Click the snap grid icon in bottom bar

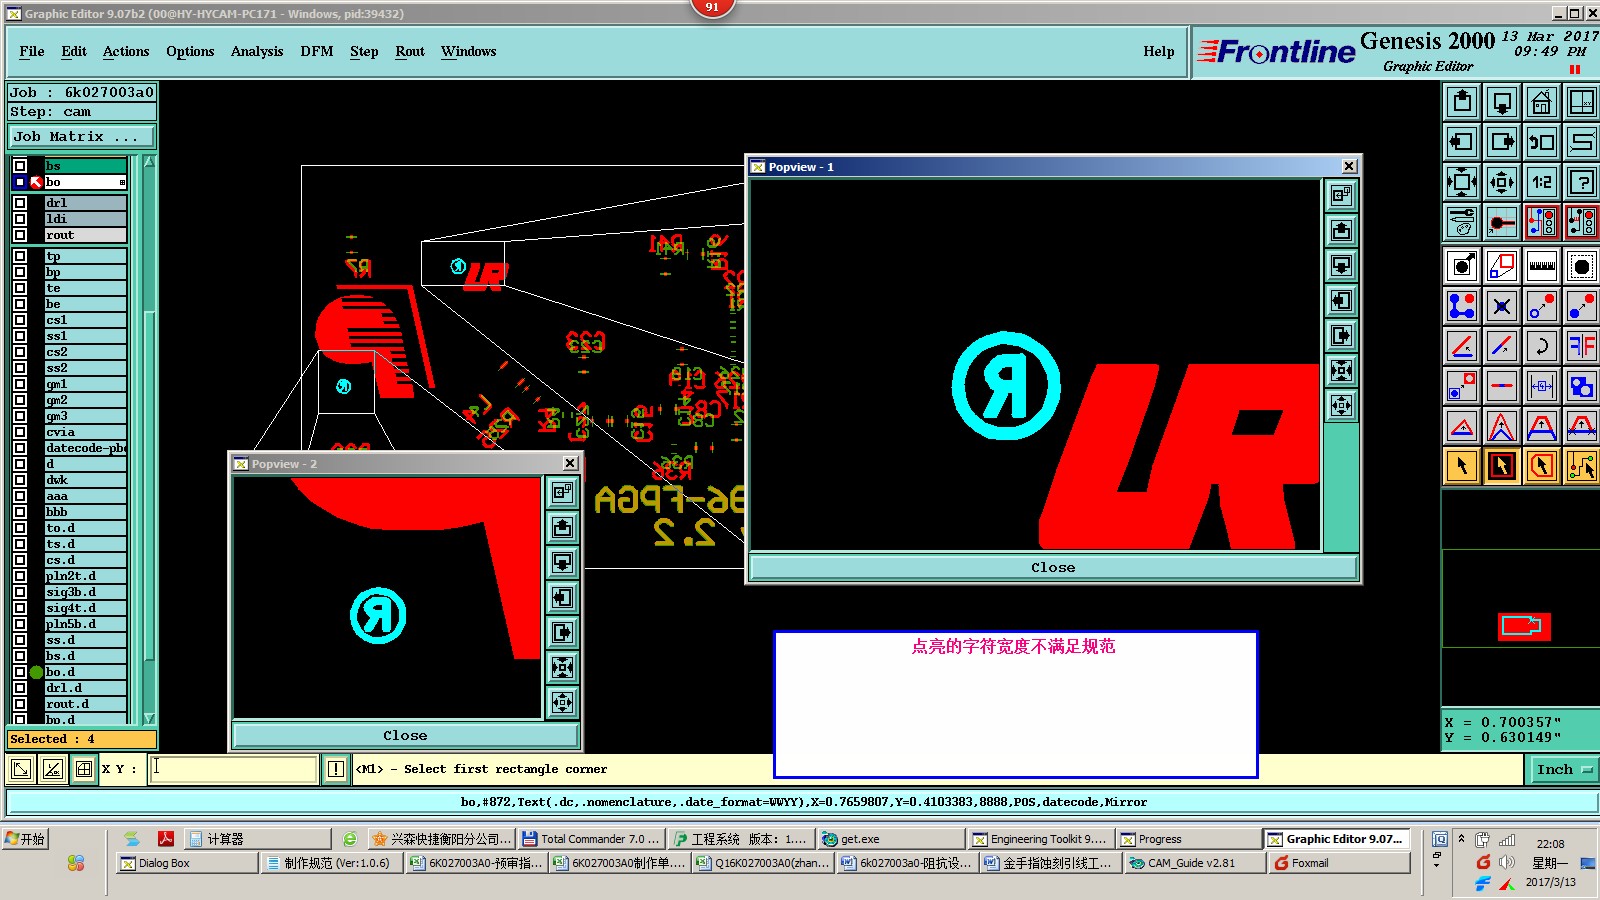tap(84, 769)
